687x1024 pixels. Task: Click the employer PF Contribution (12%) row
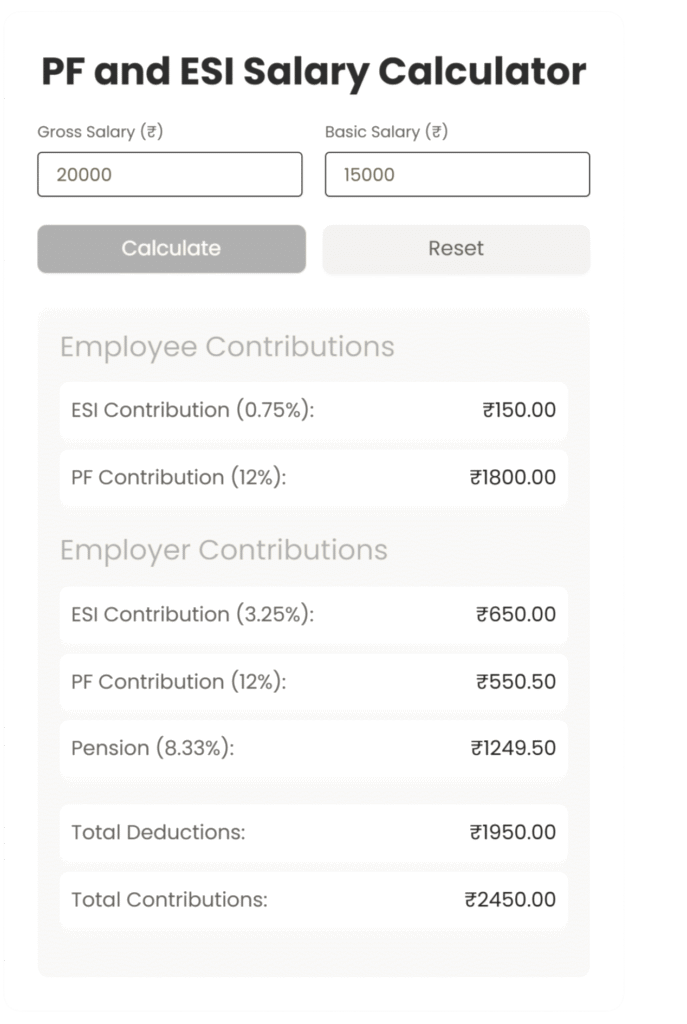click(x=313, y=682)
